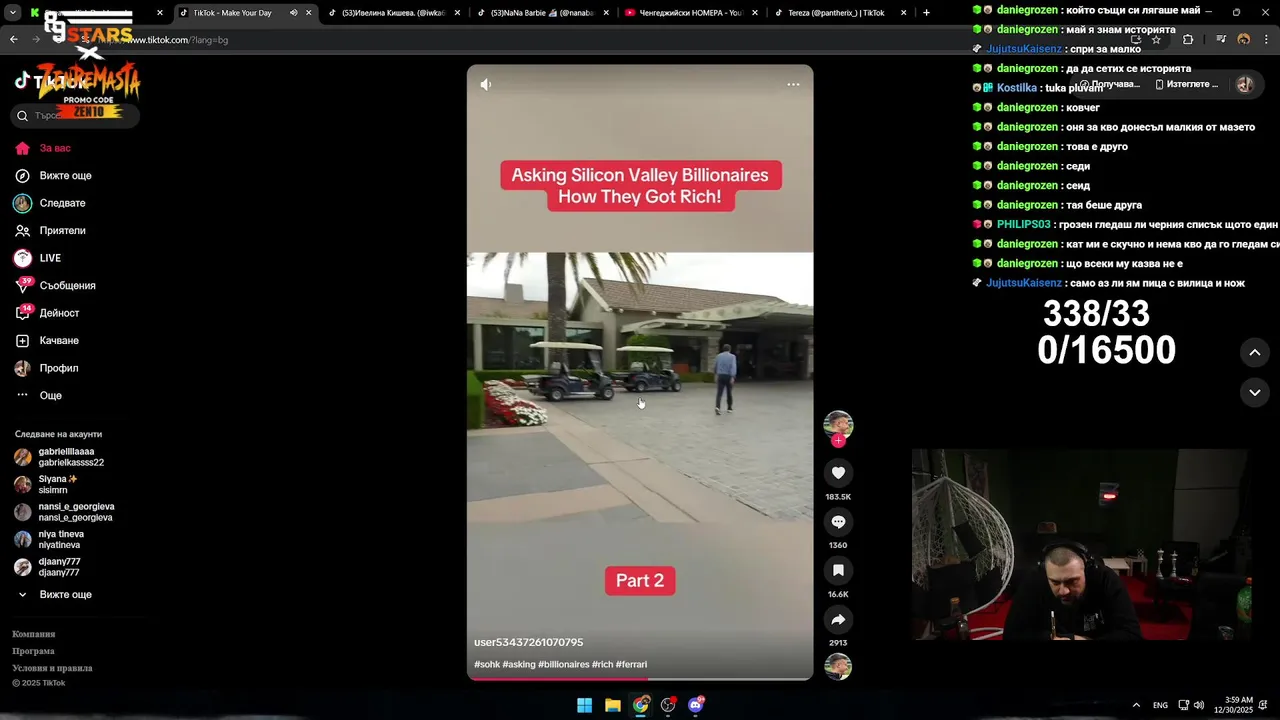This screenshot has height=720, width=1280.
Task: Mute the TikTok video with speaker icon
Action: pos(486,85)
